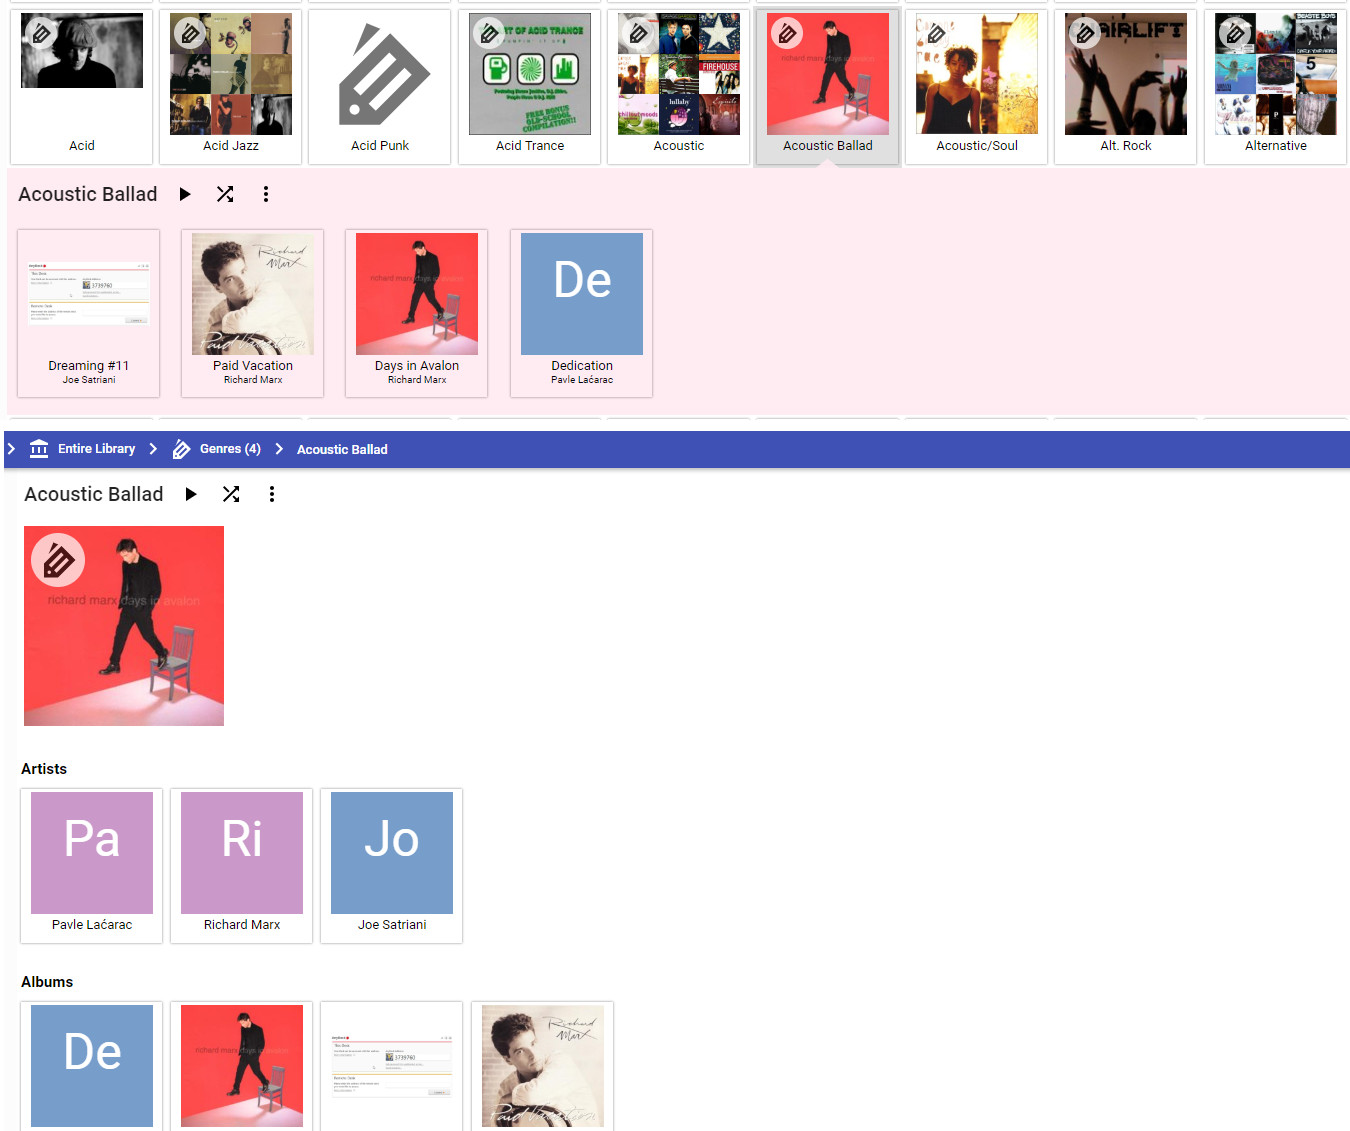The width and height of the screenshot is (1350, 1131).
Task: Play Acoustic Ballad in the pink panel
Action: 185,194
